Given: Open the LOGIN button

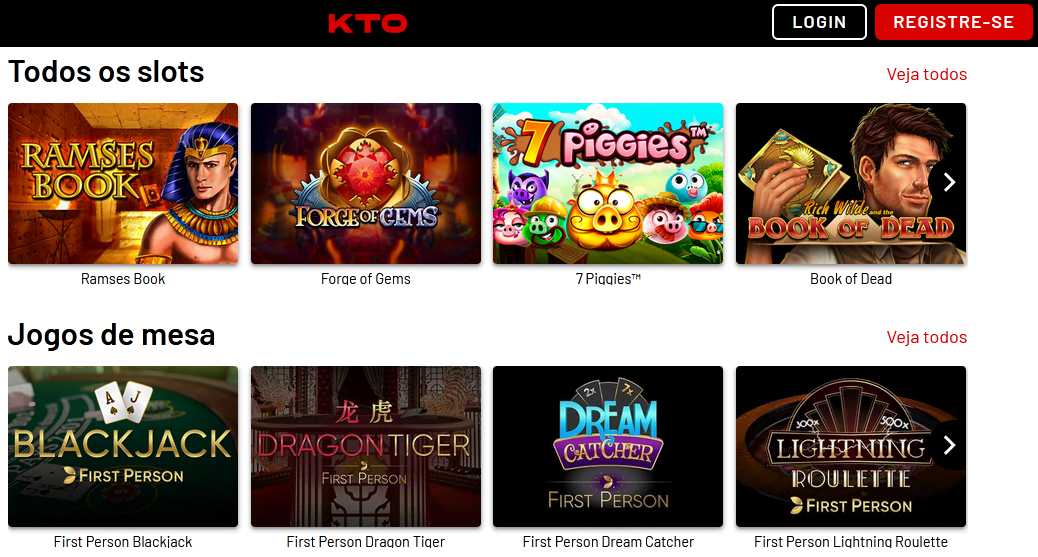Looking at the screenshot, I should pyautogui.click(x=819, y=22).
